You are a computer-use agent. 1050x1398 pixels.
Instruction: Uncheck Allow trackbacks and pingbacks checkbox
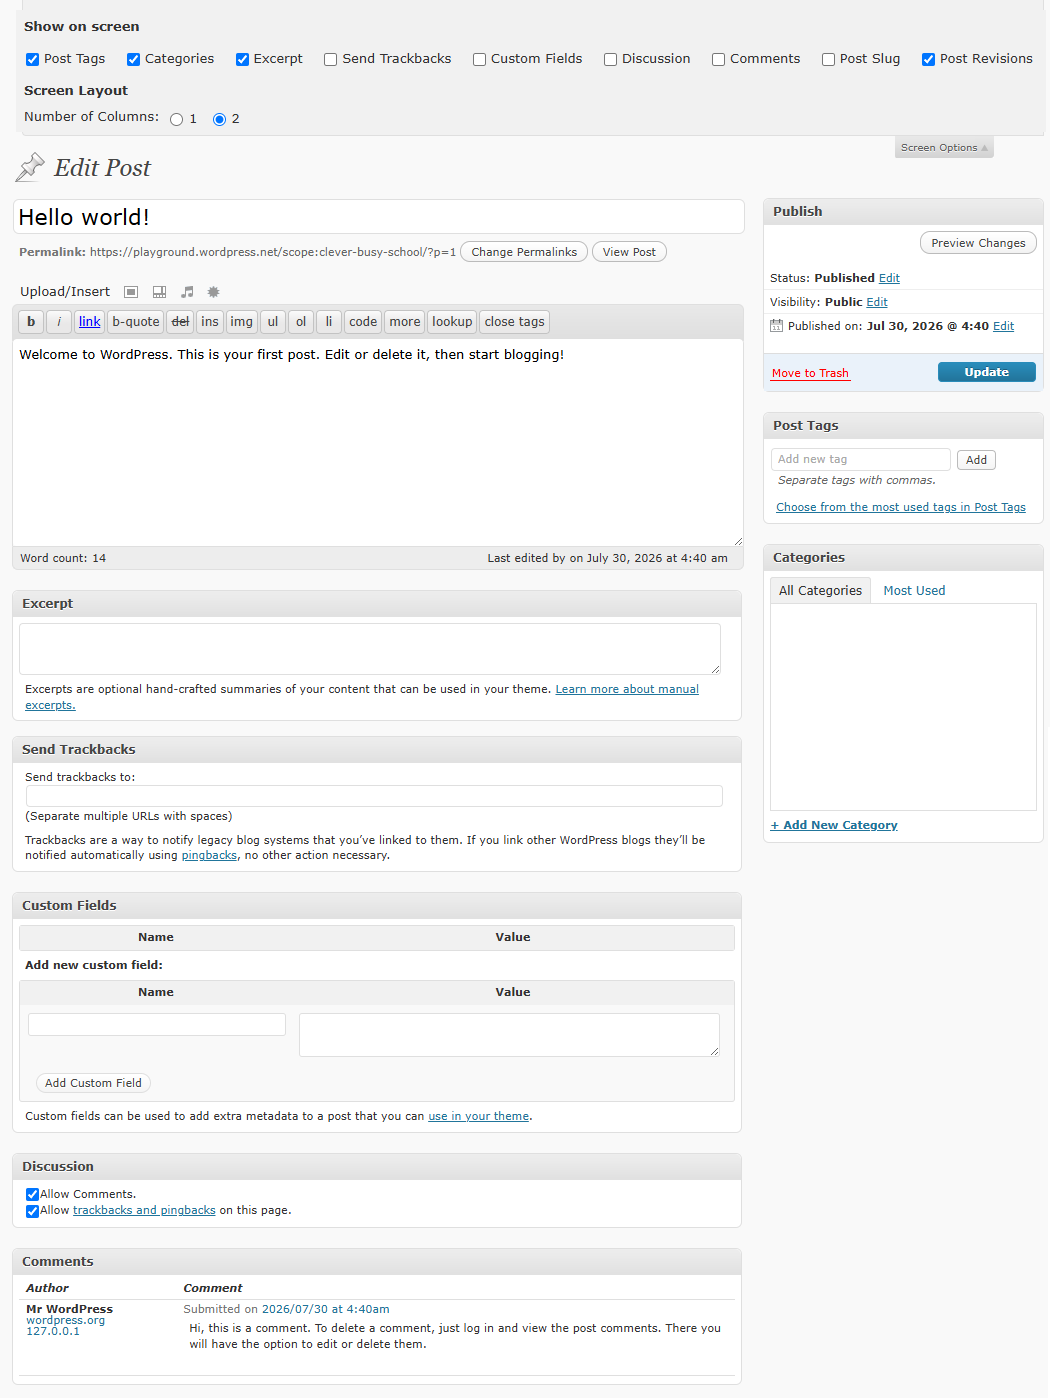click(x=33, y=1211)
